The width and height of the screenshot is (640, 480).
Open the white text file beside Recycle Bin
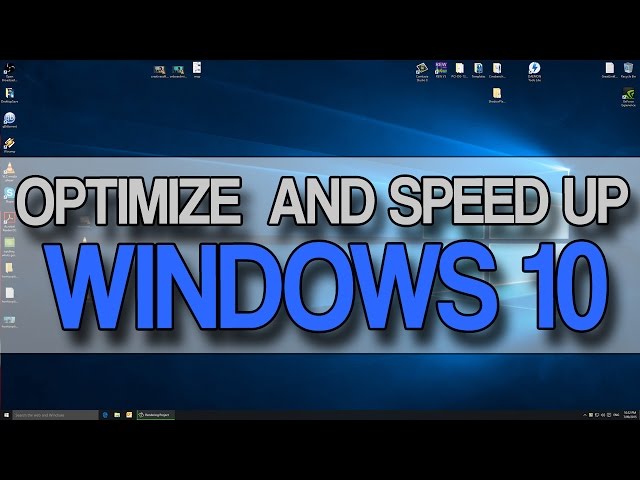tap(609, 70)
